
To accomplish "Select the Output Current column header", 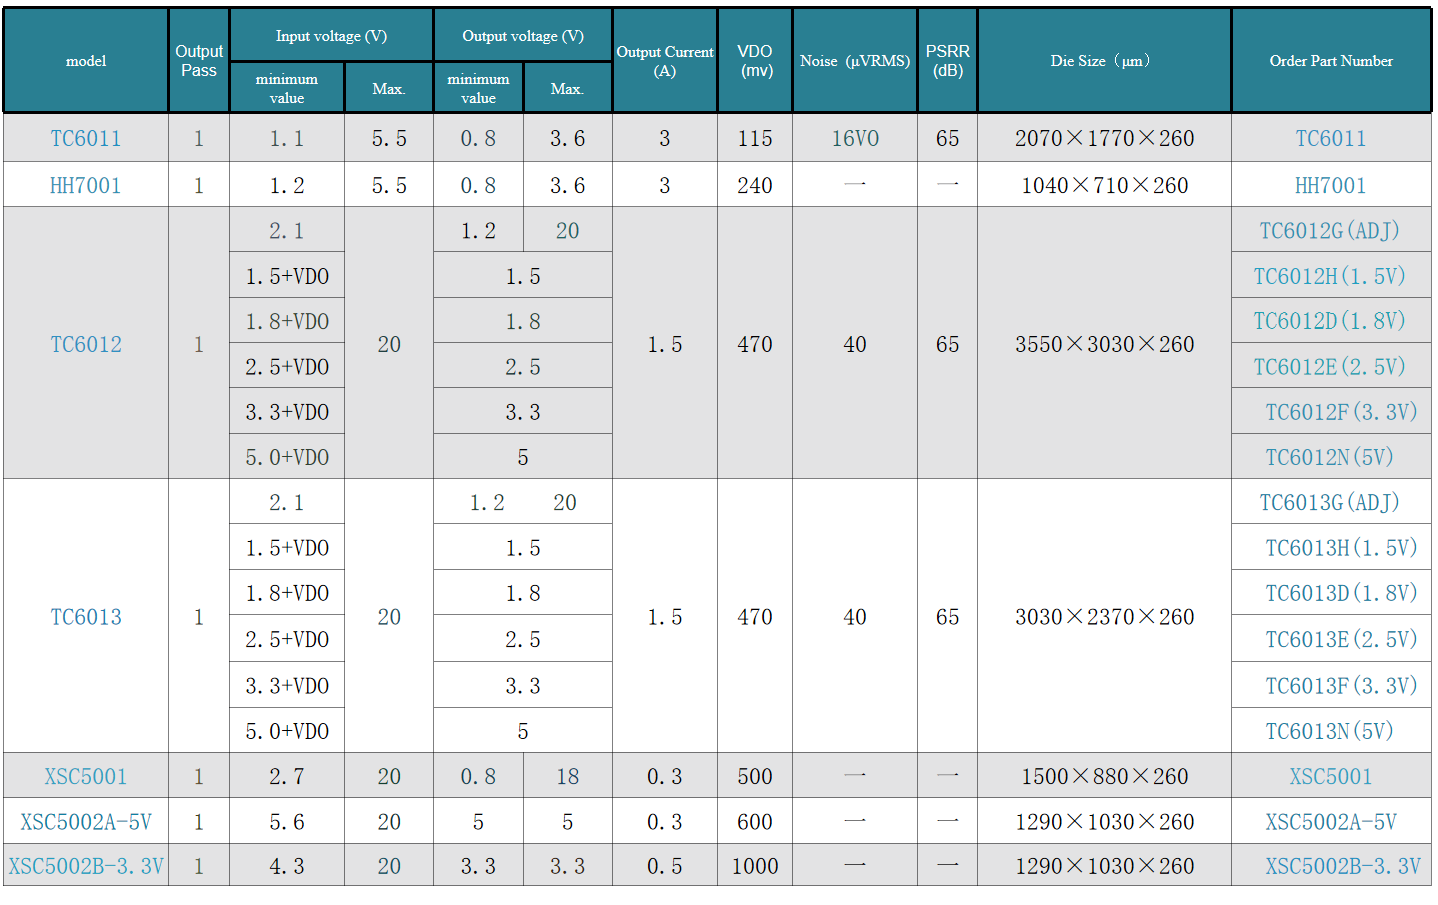I will (665, 61).
